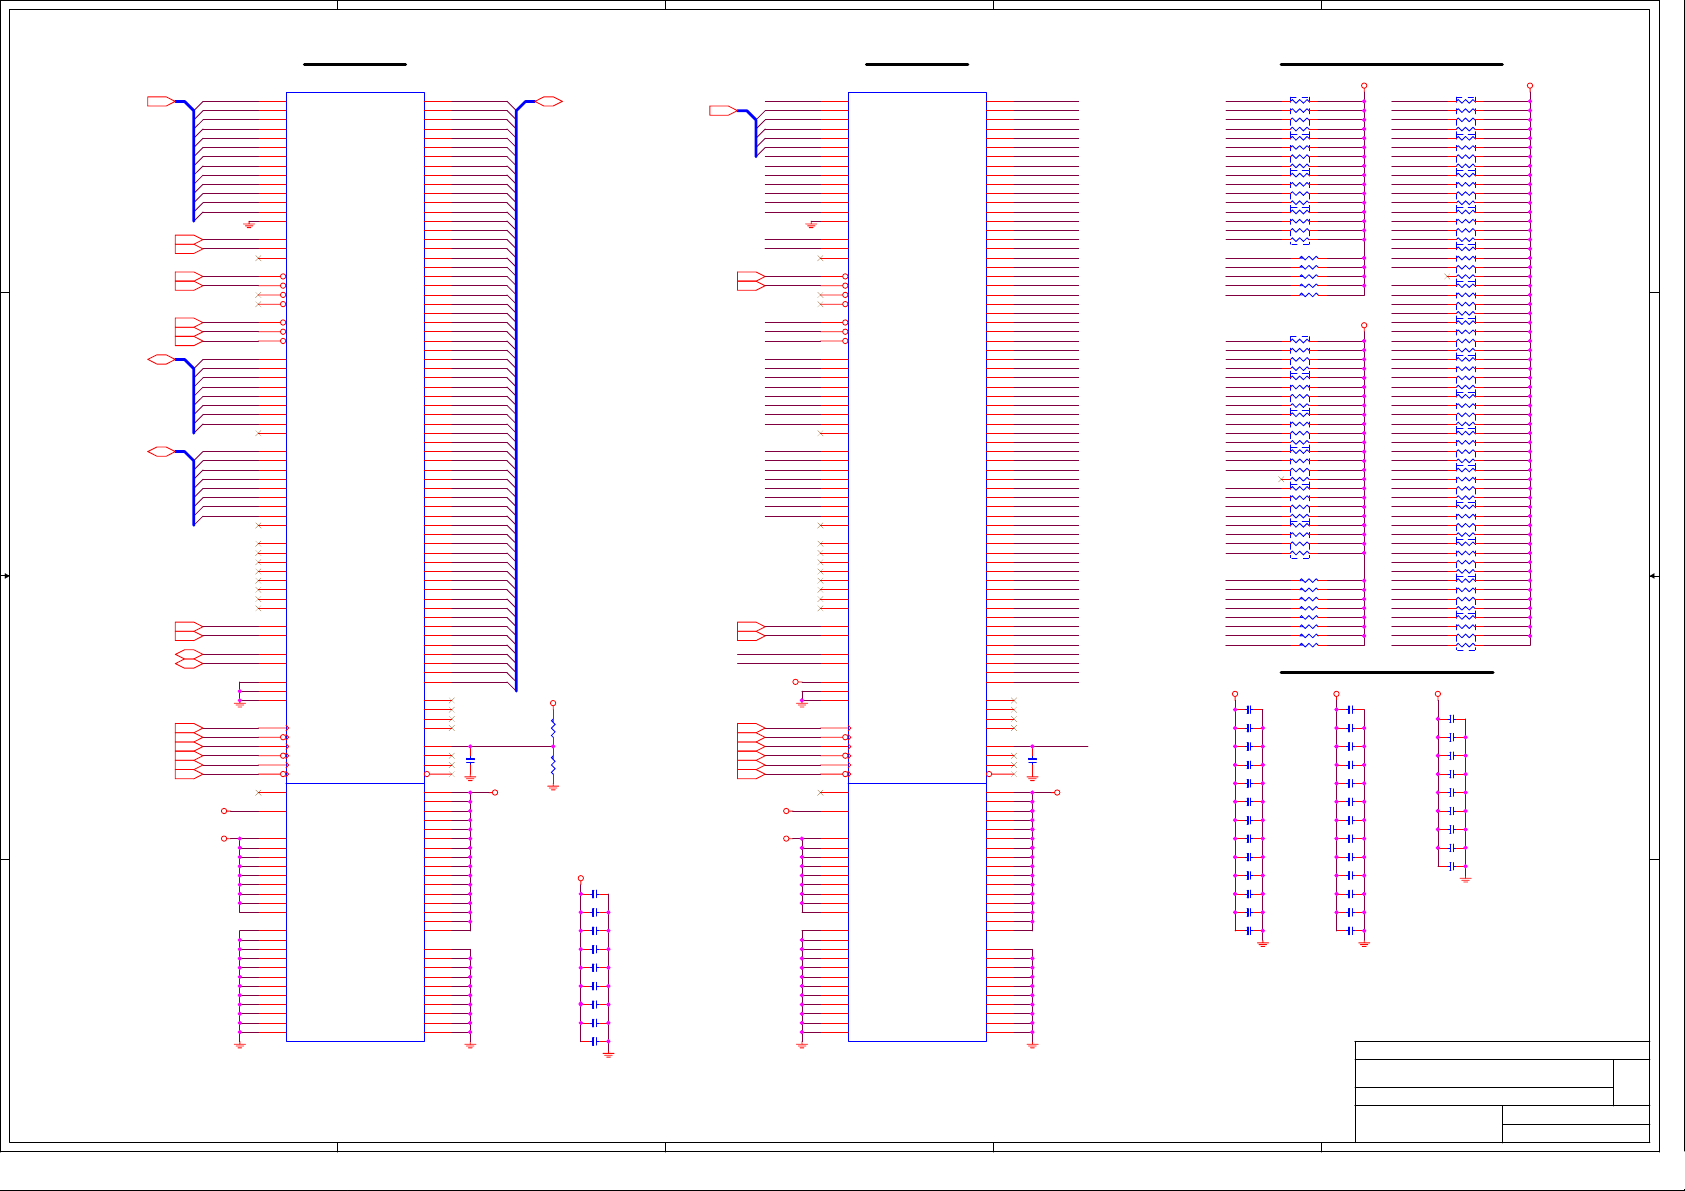Click the ground symbol under the resistor divider
This screenshot has height=1191, width=1685.
(x=553, y=787)
